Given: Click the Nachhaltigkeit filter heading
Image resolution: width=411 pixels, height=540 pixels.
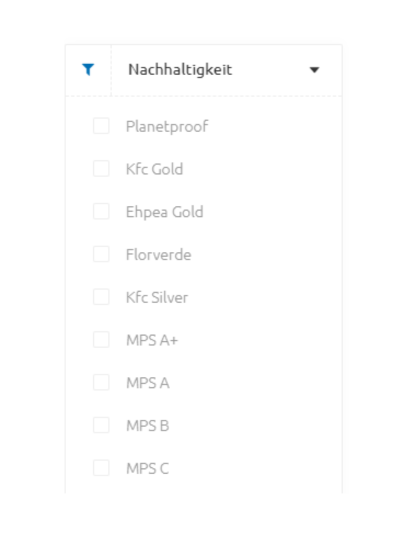Looking at the screenshot, I should [180, 70].
